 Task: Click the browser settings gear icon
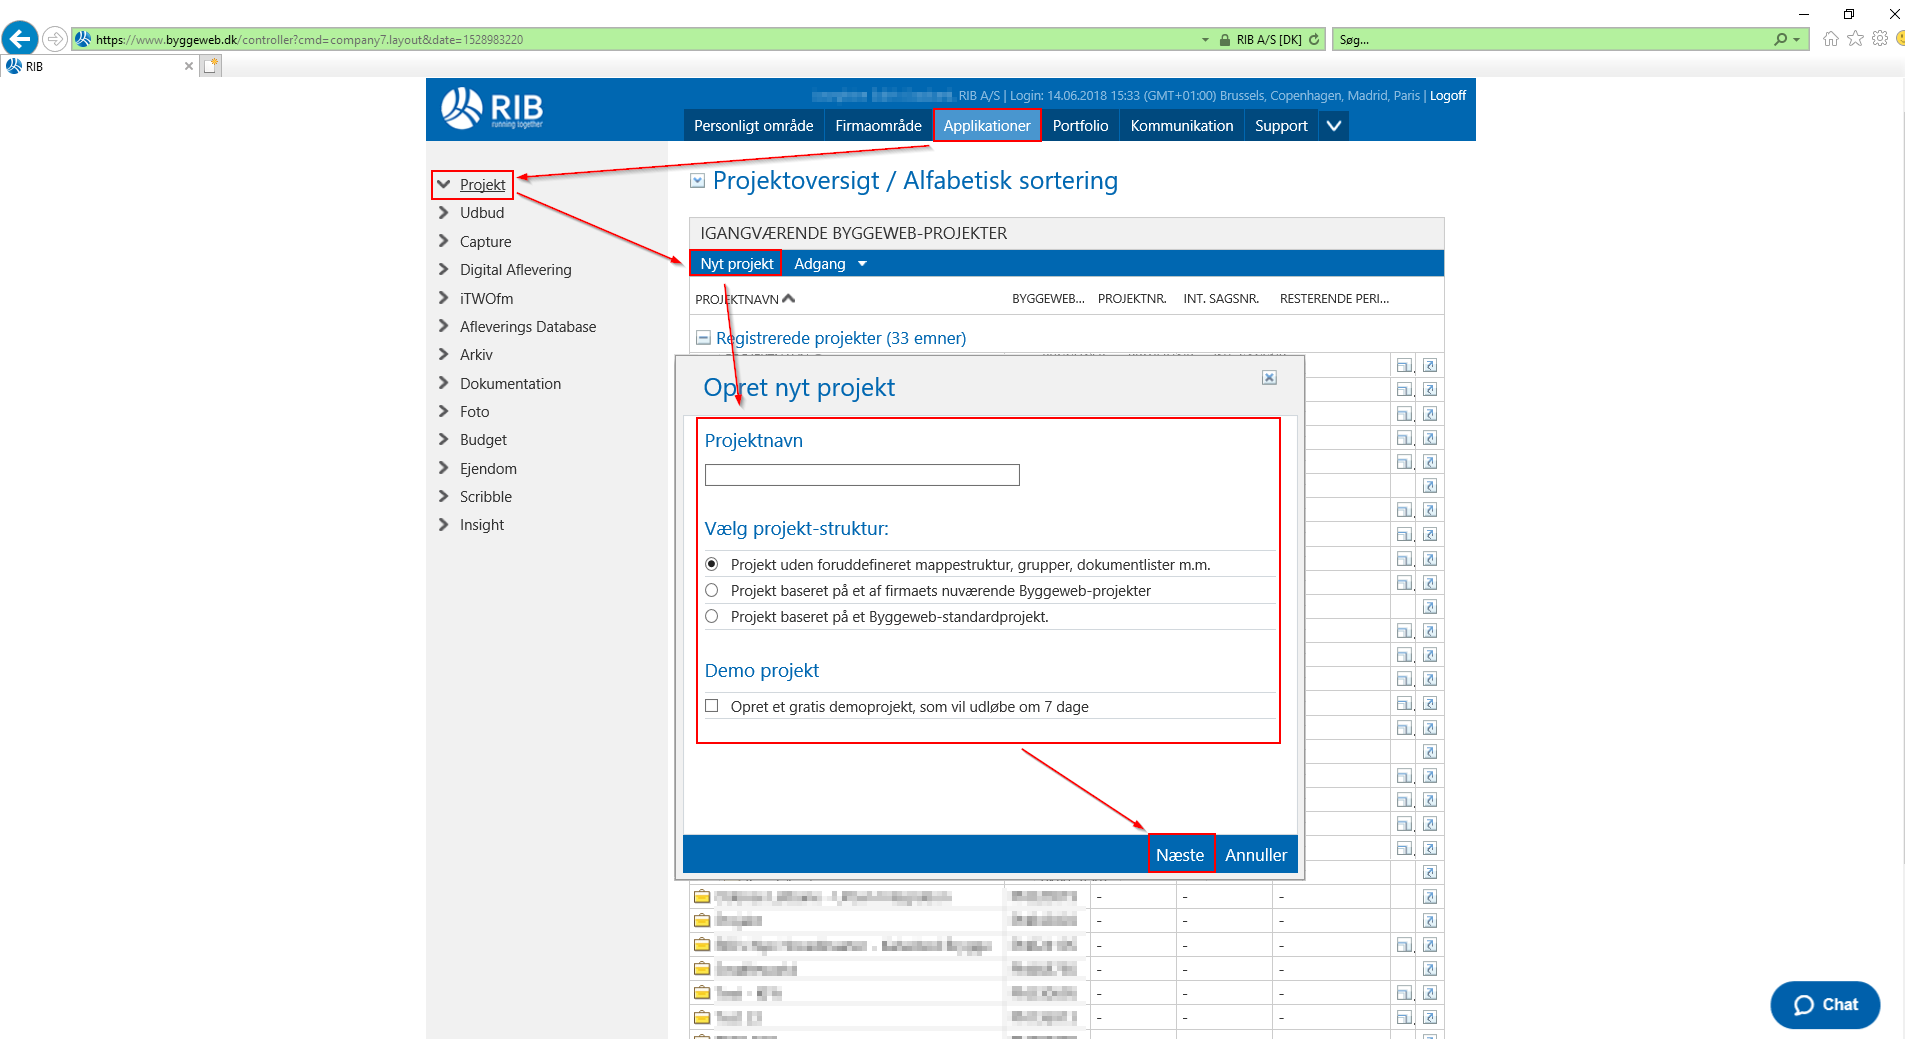[x=1878, y=39]
